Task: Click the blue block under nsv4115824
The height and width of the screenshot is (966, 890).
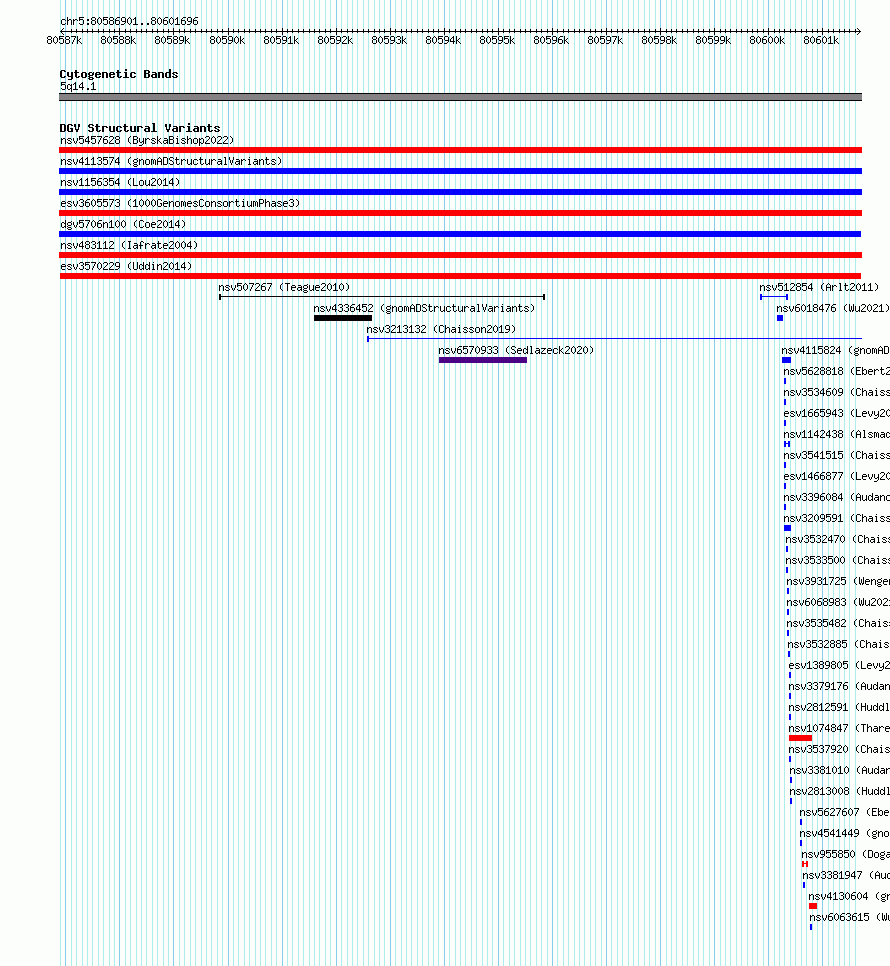Action: click(x=787, y=360)
